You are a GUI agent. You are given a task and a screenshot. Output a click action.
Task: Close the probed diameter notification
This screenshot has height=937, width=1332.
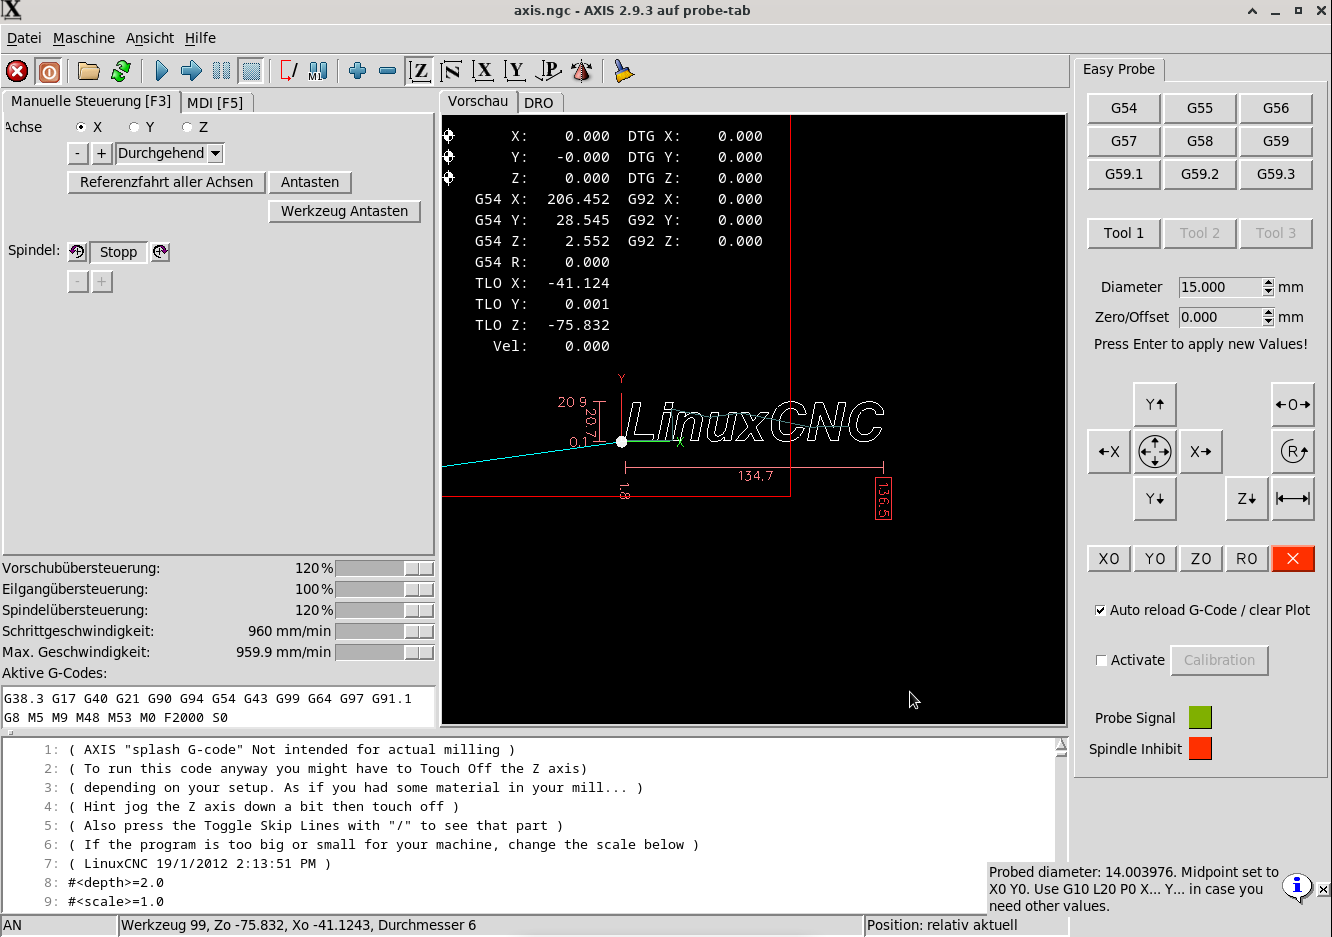1323,889
